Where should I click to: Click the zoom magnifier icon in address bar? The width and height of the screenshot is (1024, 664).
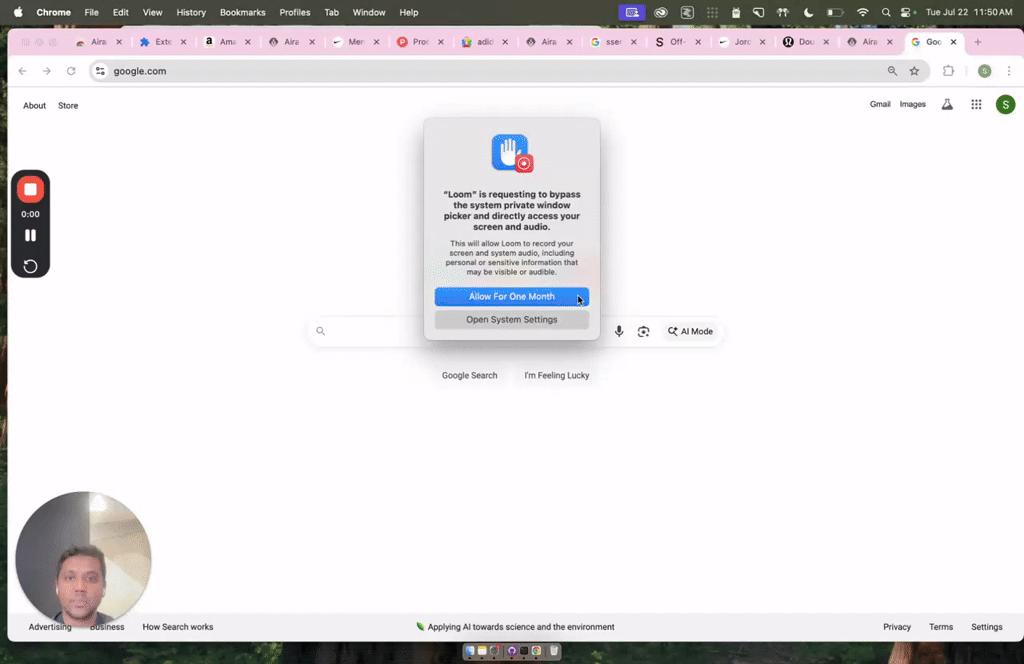pos(892,71)
